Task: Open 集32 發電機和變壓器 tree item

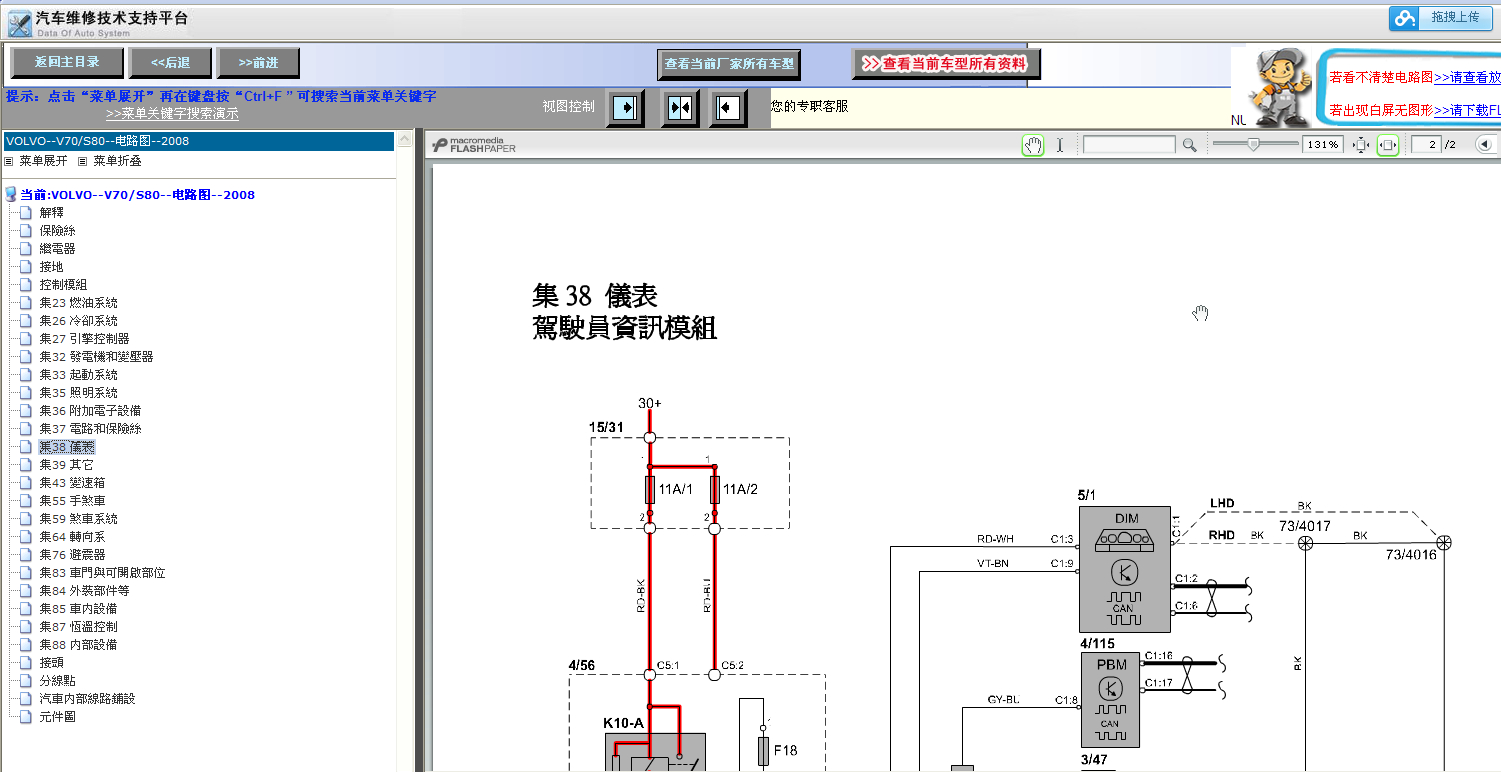Action: point(97,357)
